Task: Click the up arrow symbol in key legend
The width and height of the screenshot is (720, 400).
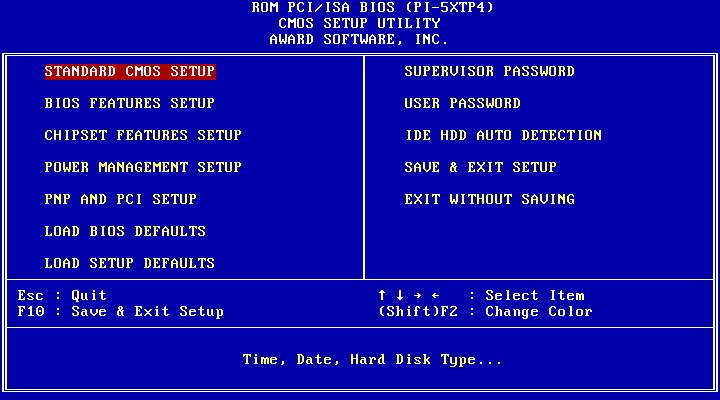Action: (382, 295)
